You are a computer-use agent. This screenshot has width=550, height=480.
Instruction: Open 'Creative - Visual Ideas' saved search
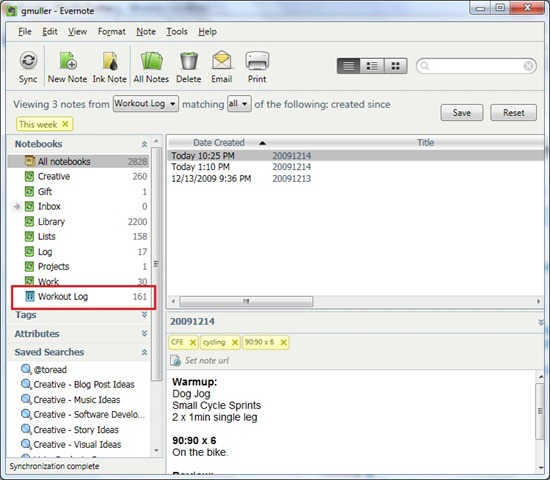click(x=71, y=445)
